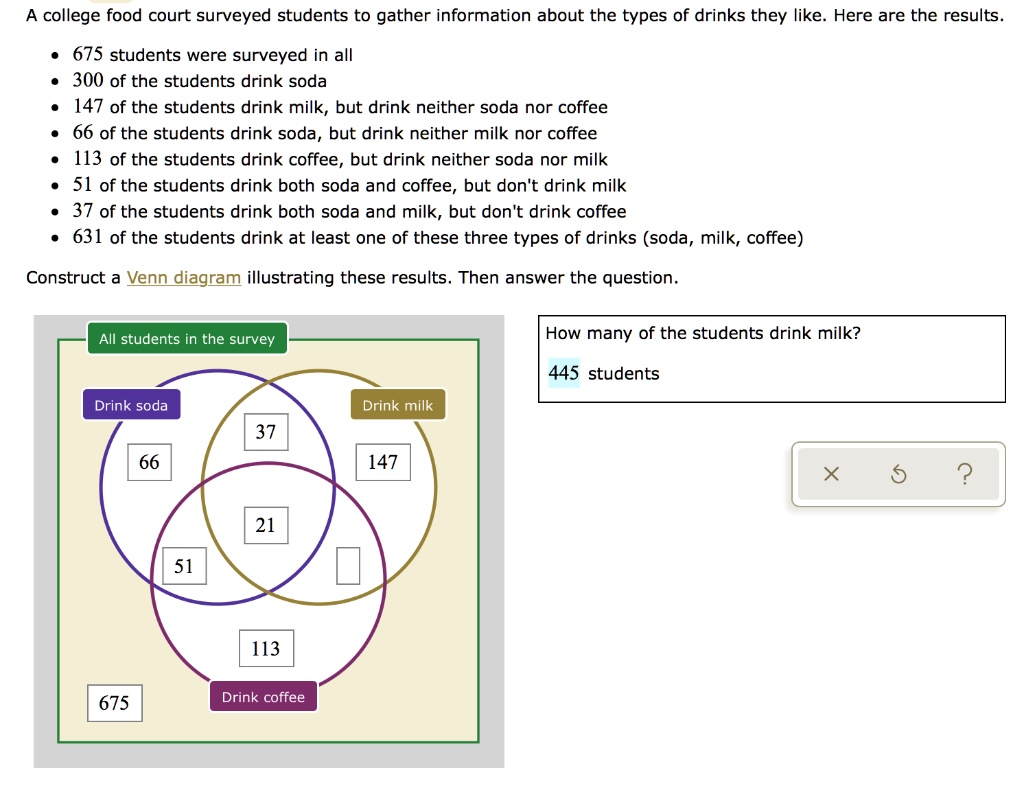Click the undo/reset icon
This screenshot has height=788, width=1024.
click(898, 475)
